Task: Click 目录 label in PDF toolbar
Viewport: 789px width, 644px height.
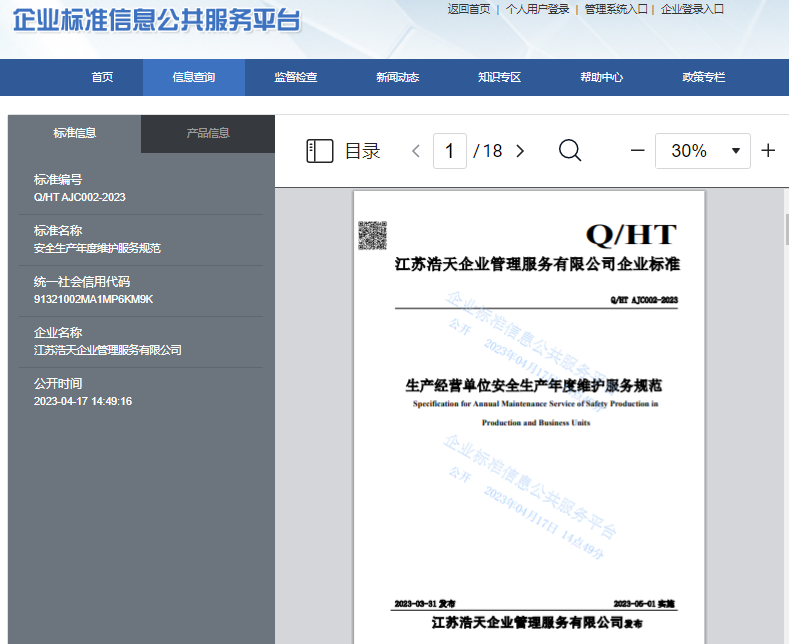Action: (x=363, y=151)
